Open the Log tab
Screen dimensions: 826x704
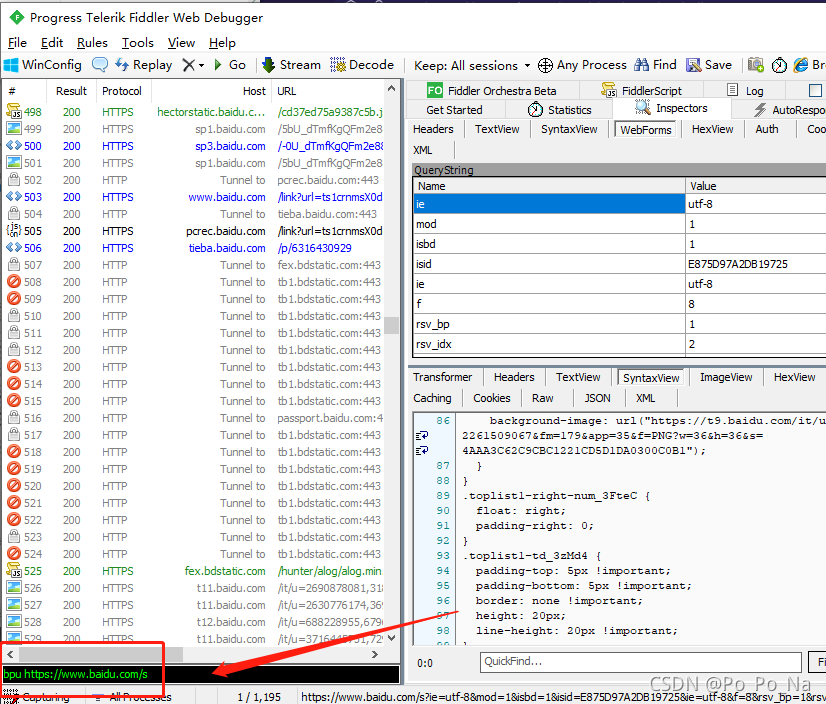tap(745, 91)
